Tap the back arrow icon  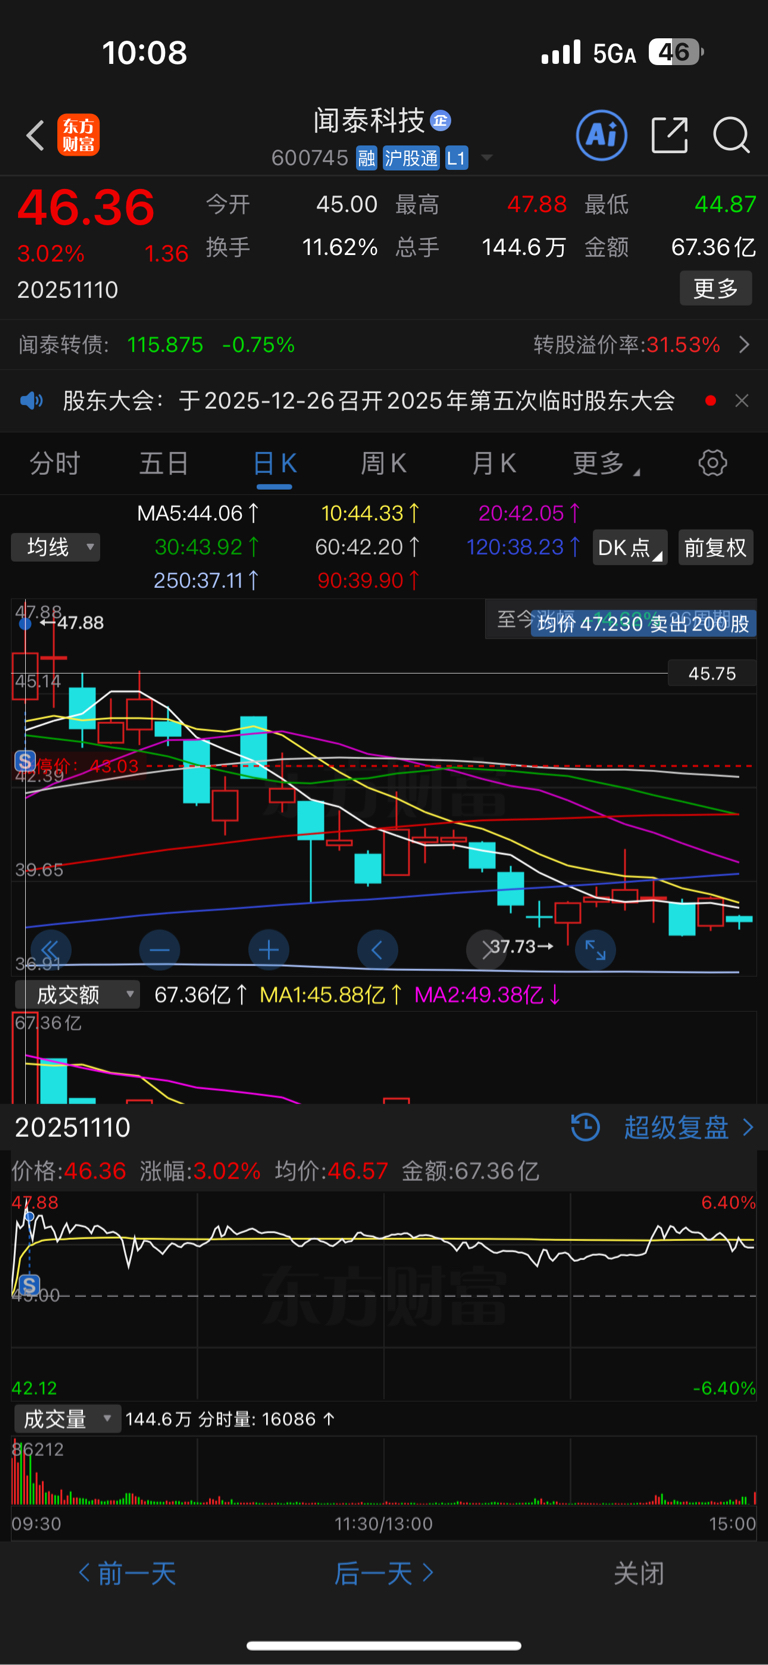[x=35, y=135]
